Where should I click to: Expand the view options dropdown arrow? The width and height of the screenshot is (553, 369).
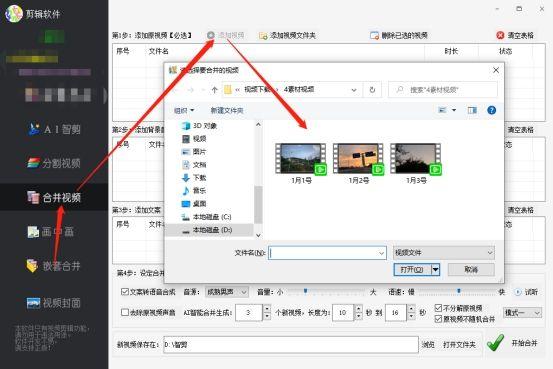pyautogui.click(x=454, y=110)
